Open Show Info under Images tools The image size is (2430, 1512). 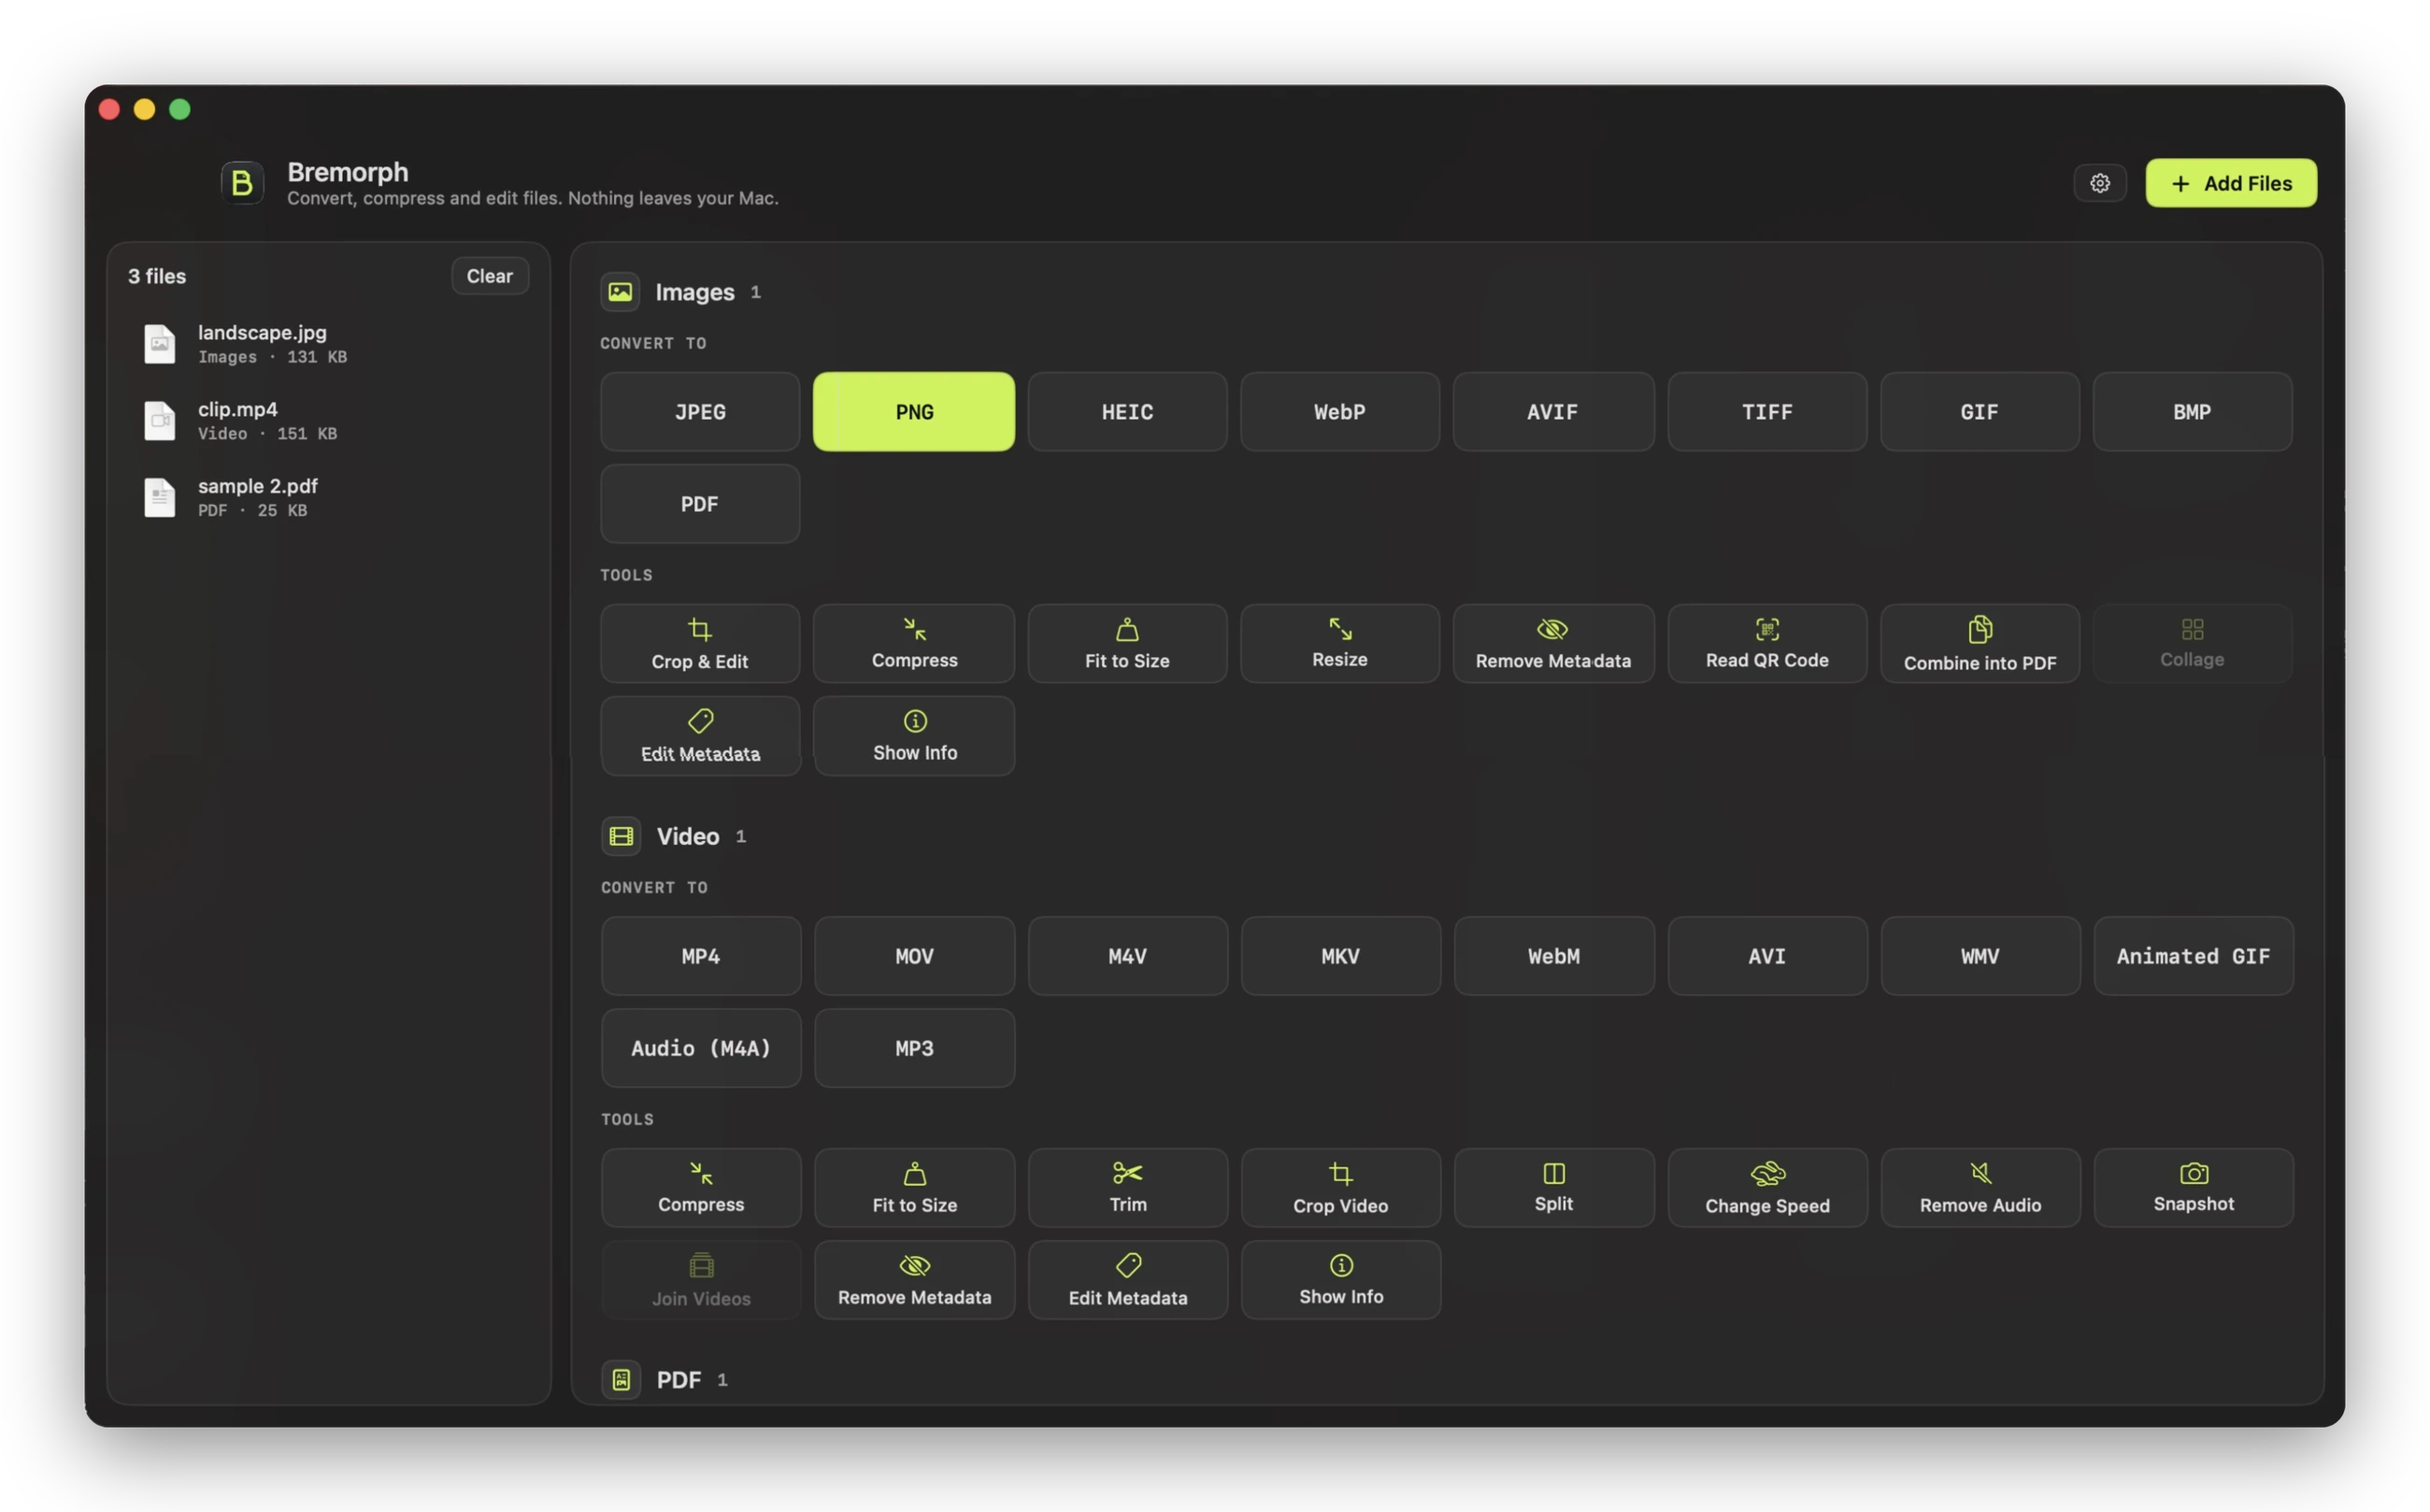pyautogui.click(x=914, y=736)
